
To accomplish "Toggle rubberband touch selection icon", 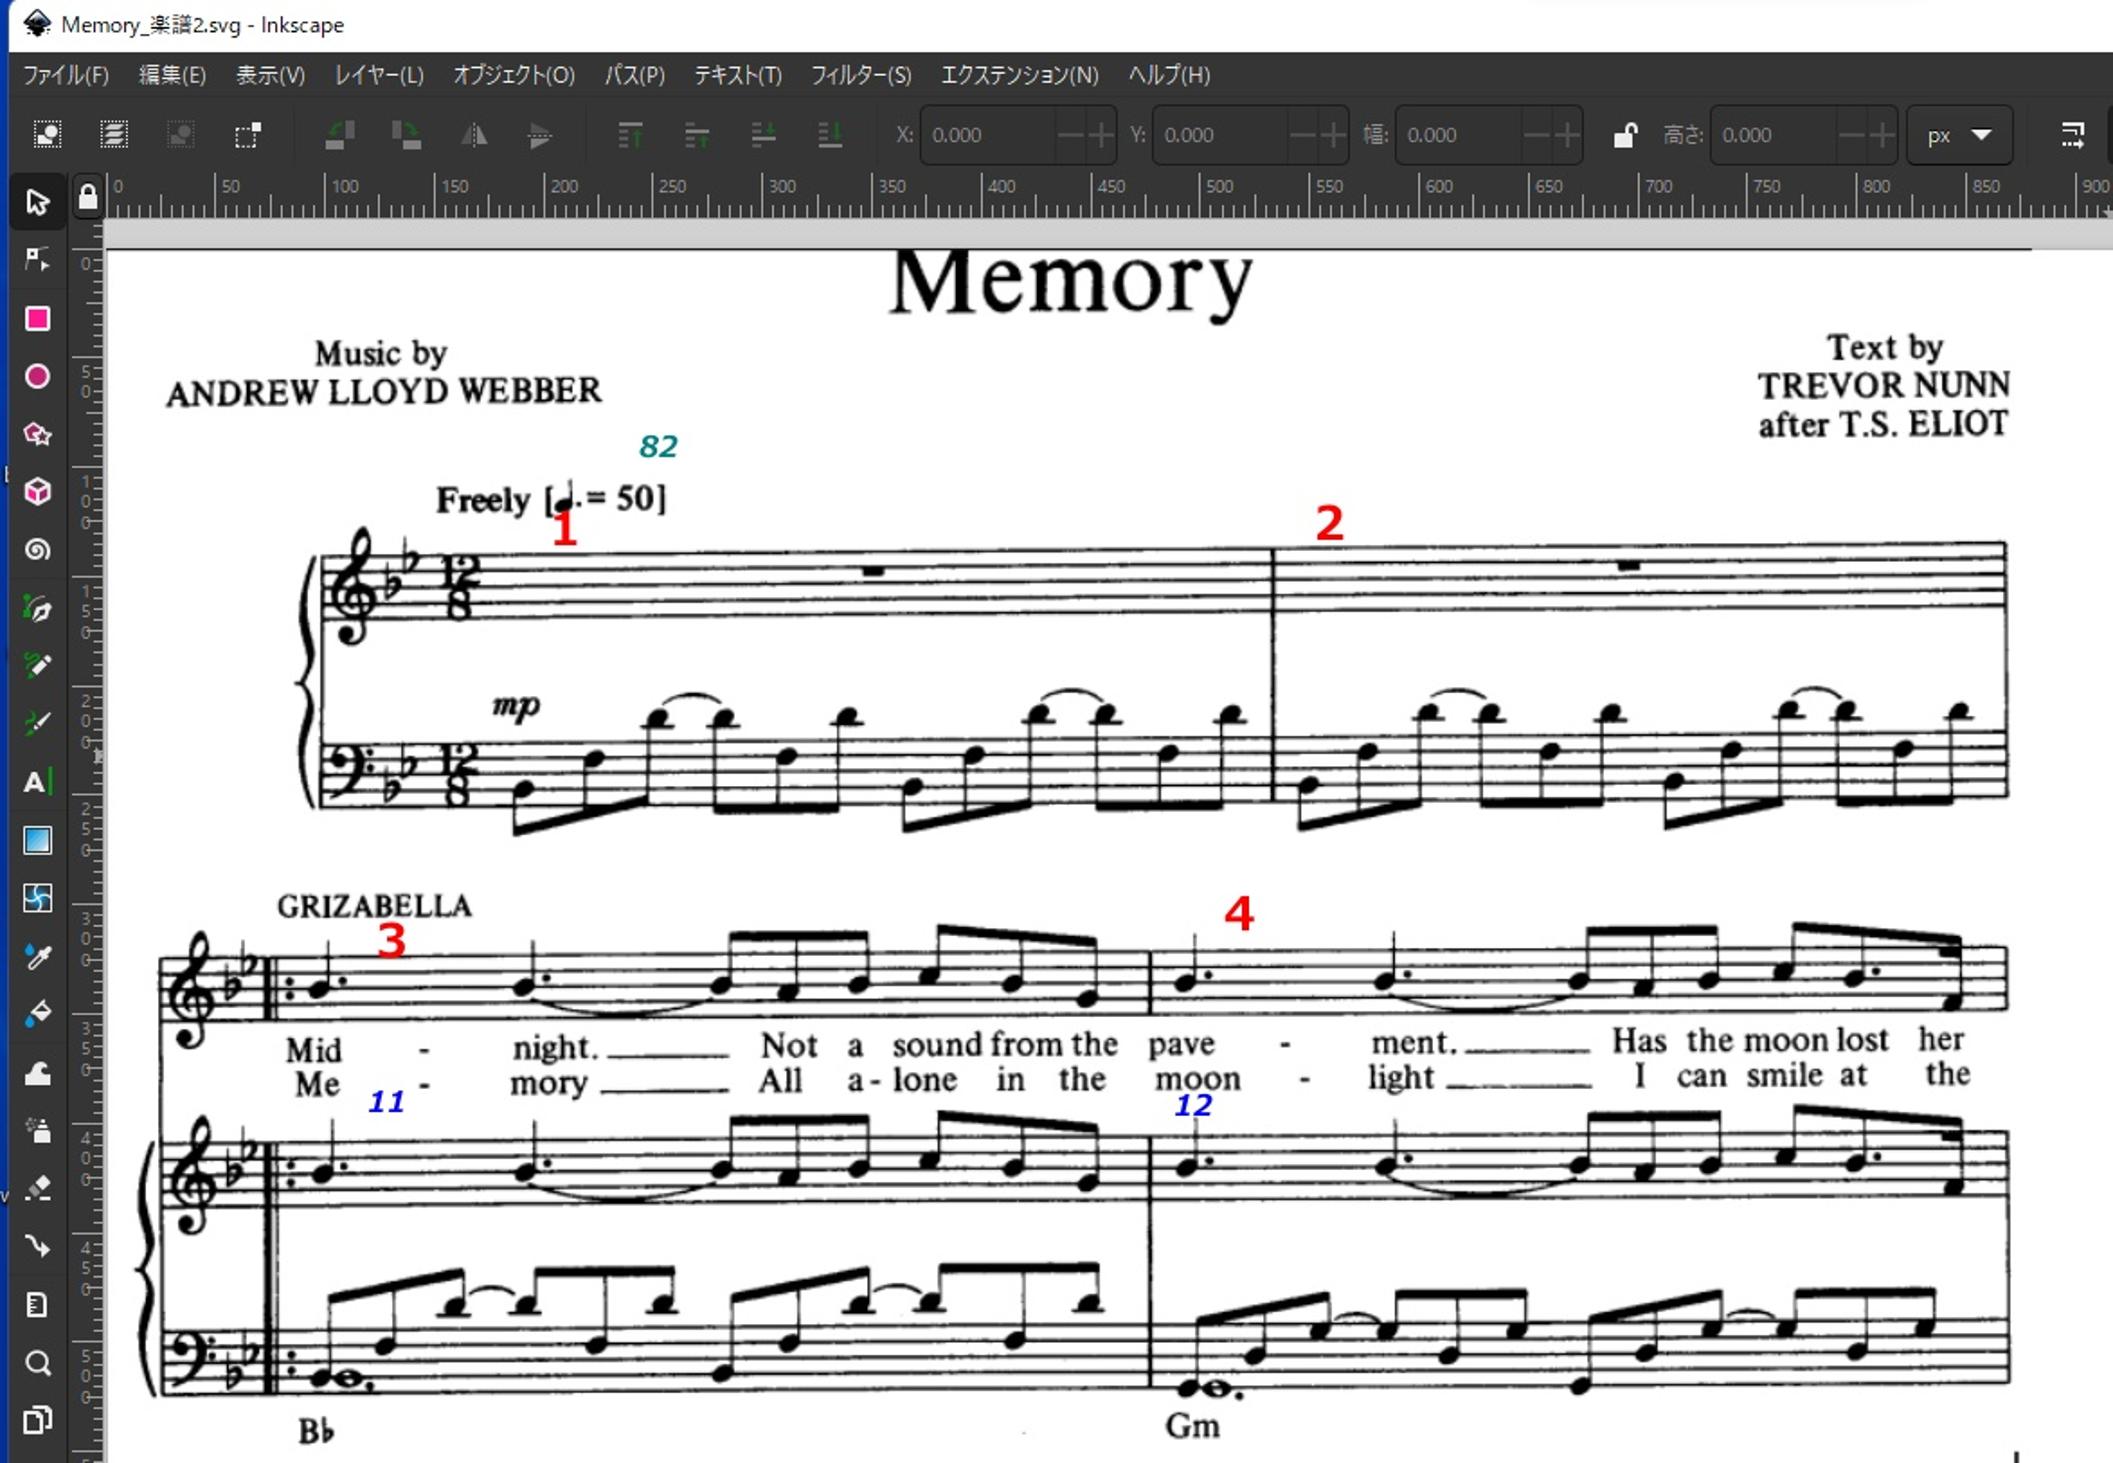I will [x=248, y=135].
